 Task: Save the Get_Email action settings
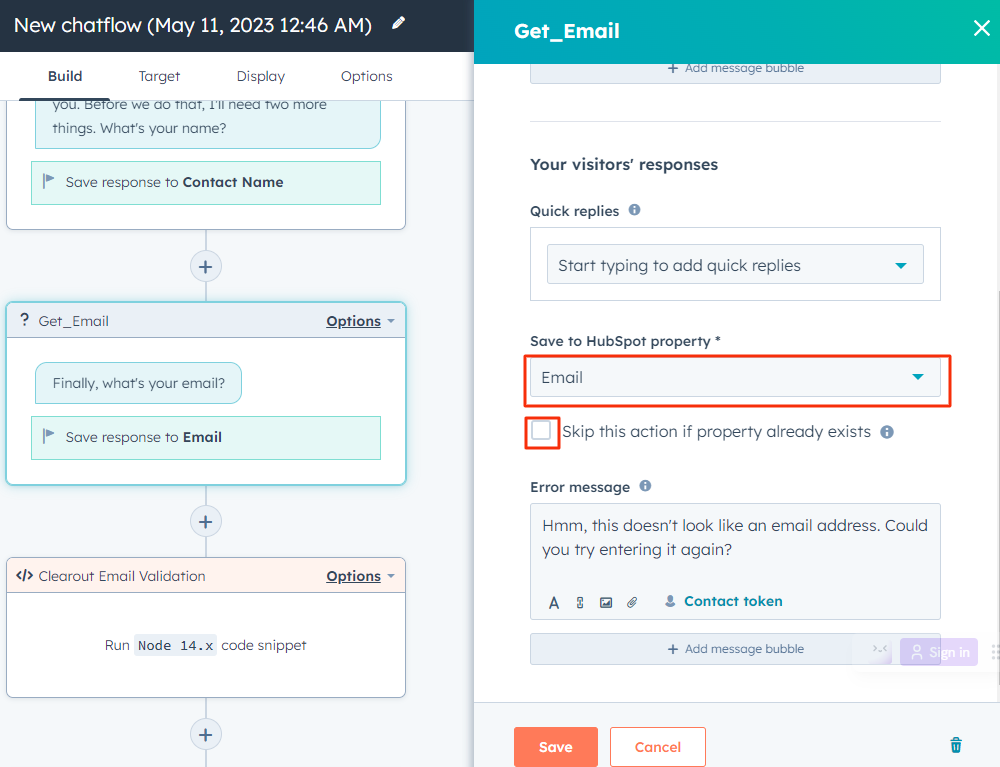tap(555, 746)
